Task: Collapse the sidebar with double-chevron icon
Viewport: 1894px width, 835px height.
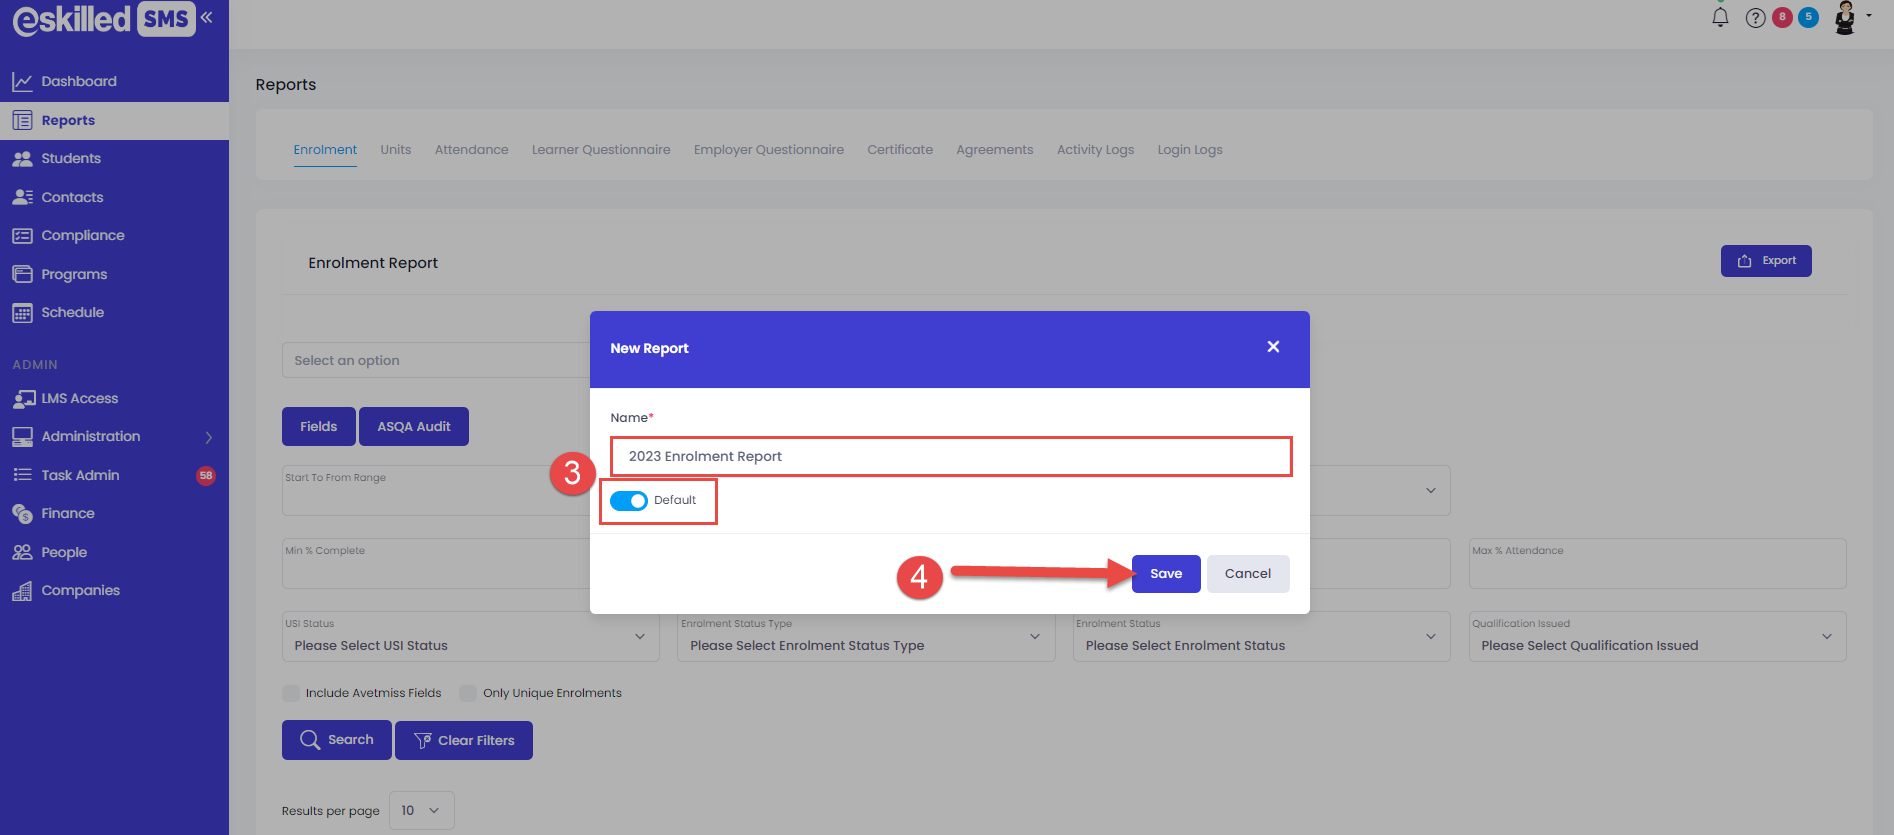Action: point(207,17)
